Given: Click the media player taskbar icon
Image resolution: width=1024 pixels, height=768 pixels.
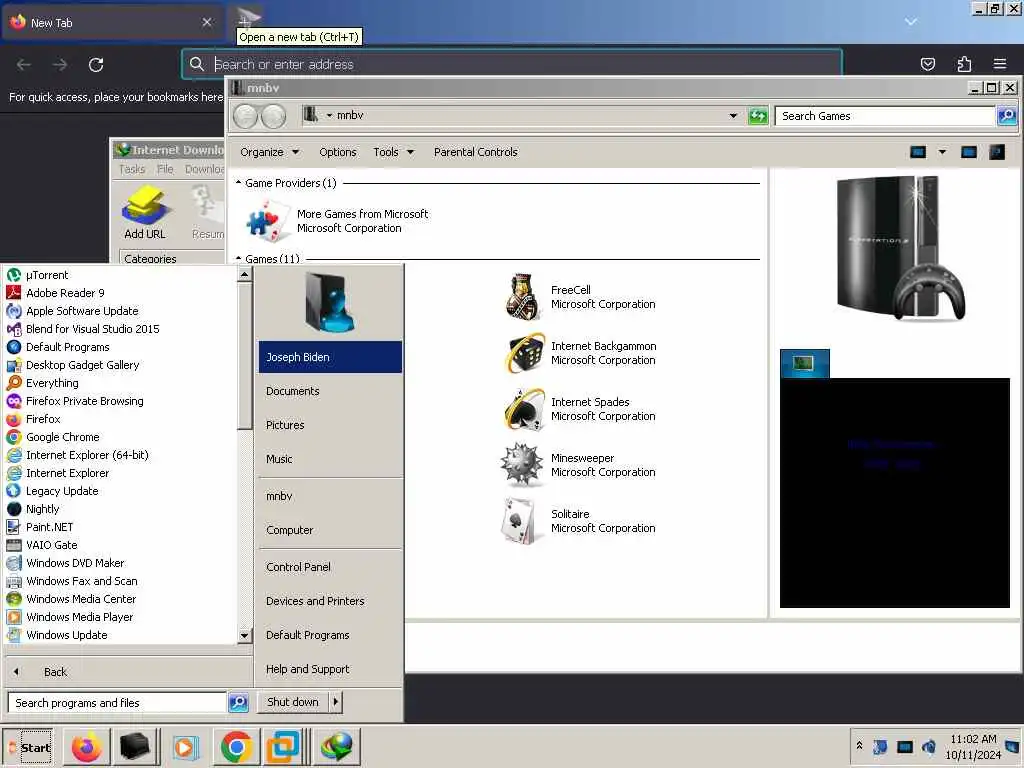Looking at the screenshot, I should coord(185,746).
